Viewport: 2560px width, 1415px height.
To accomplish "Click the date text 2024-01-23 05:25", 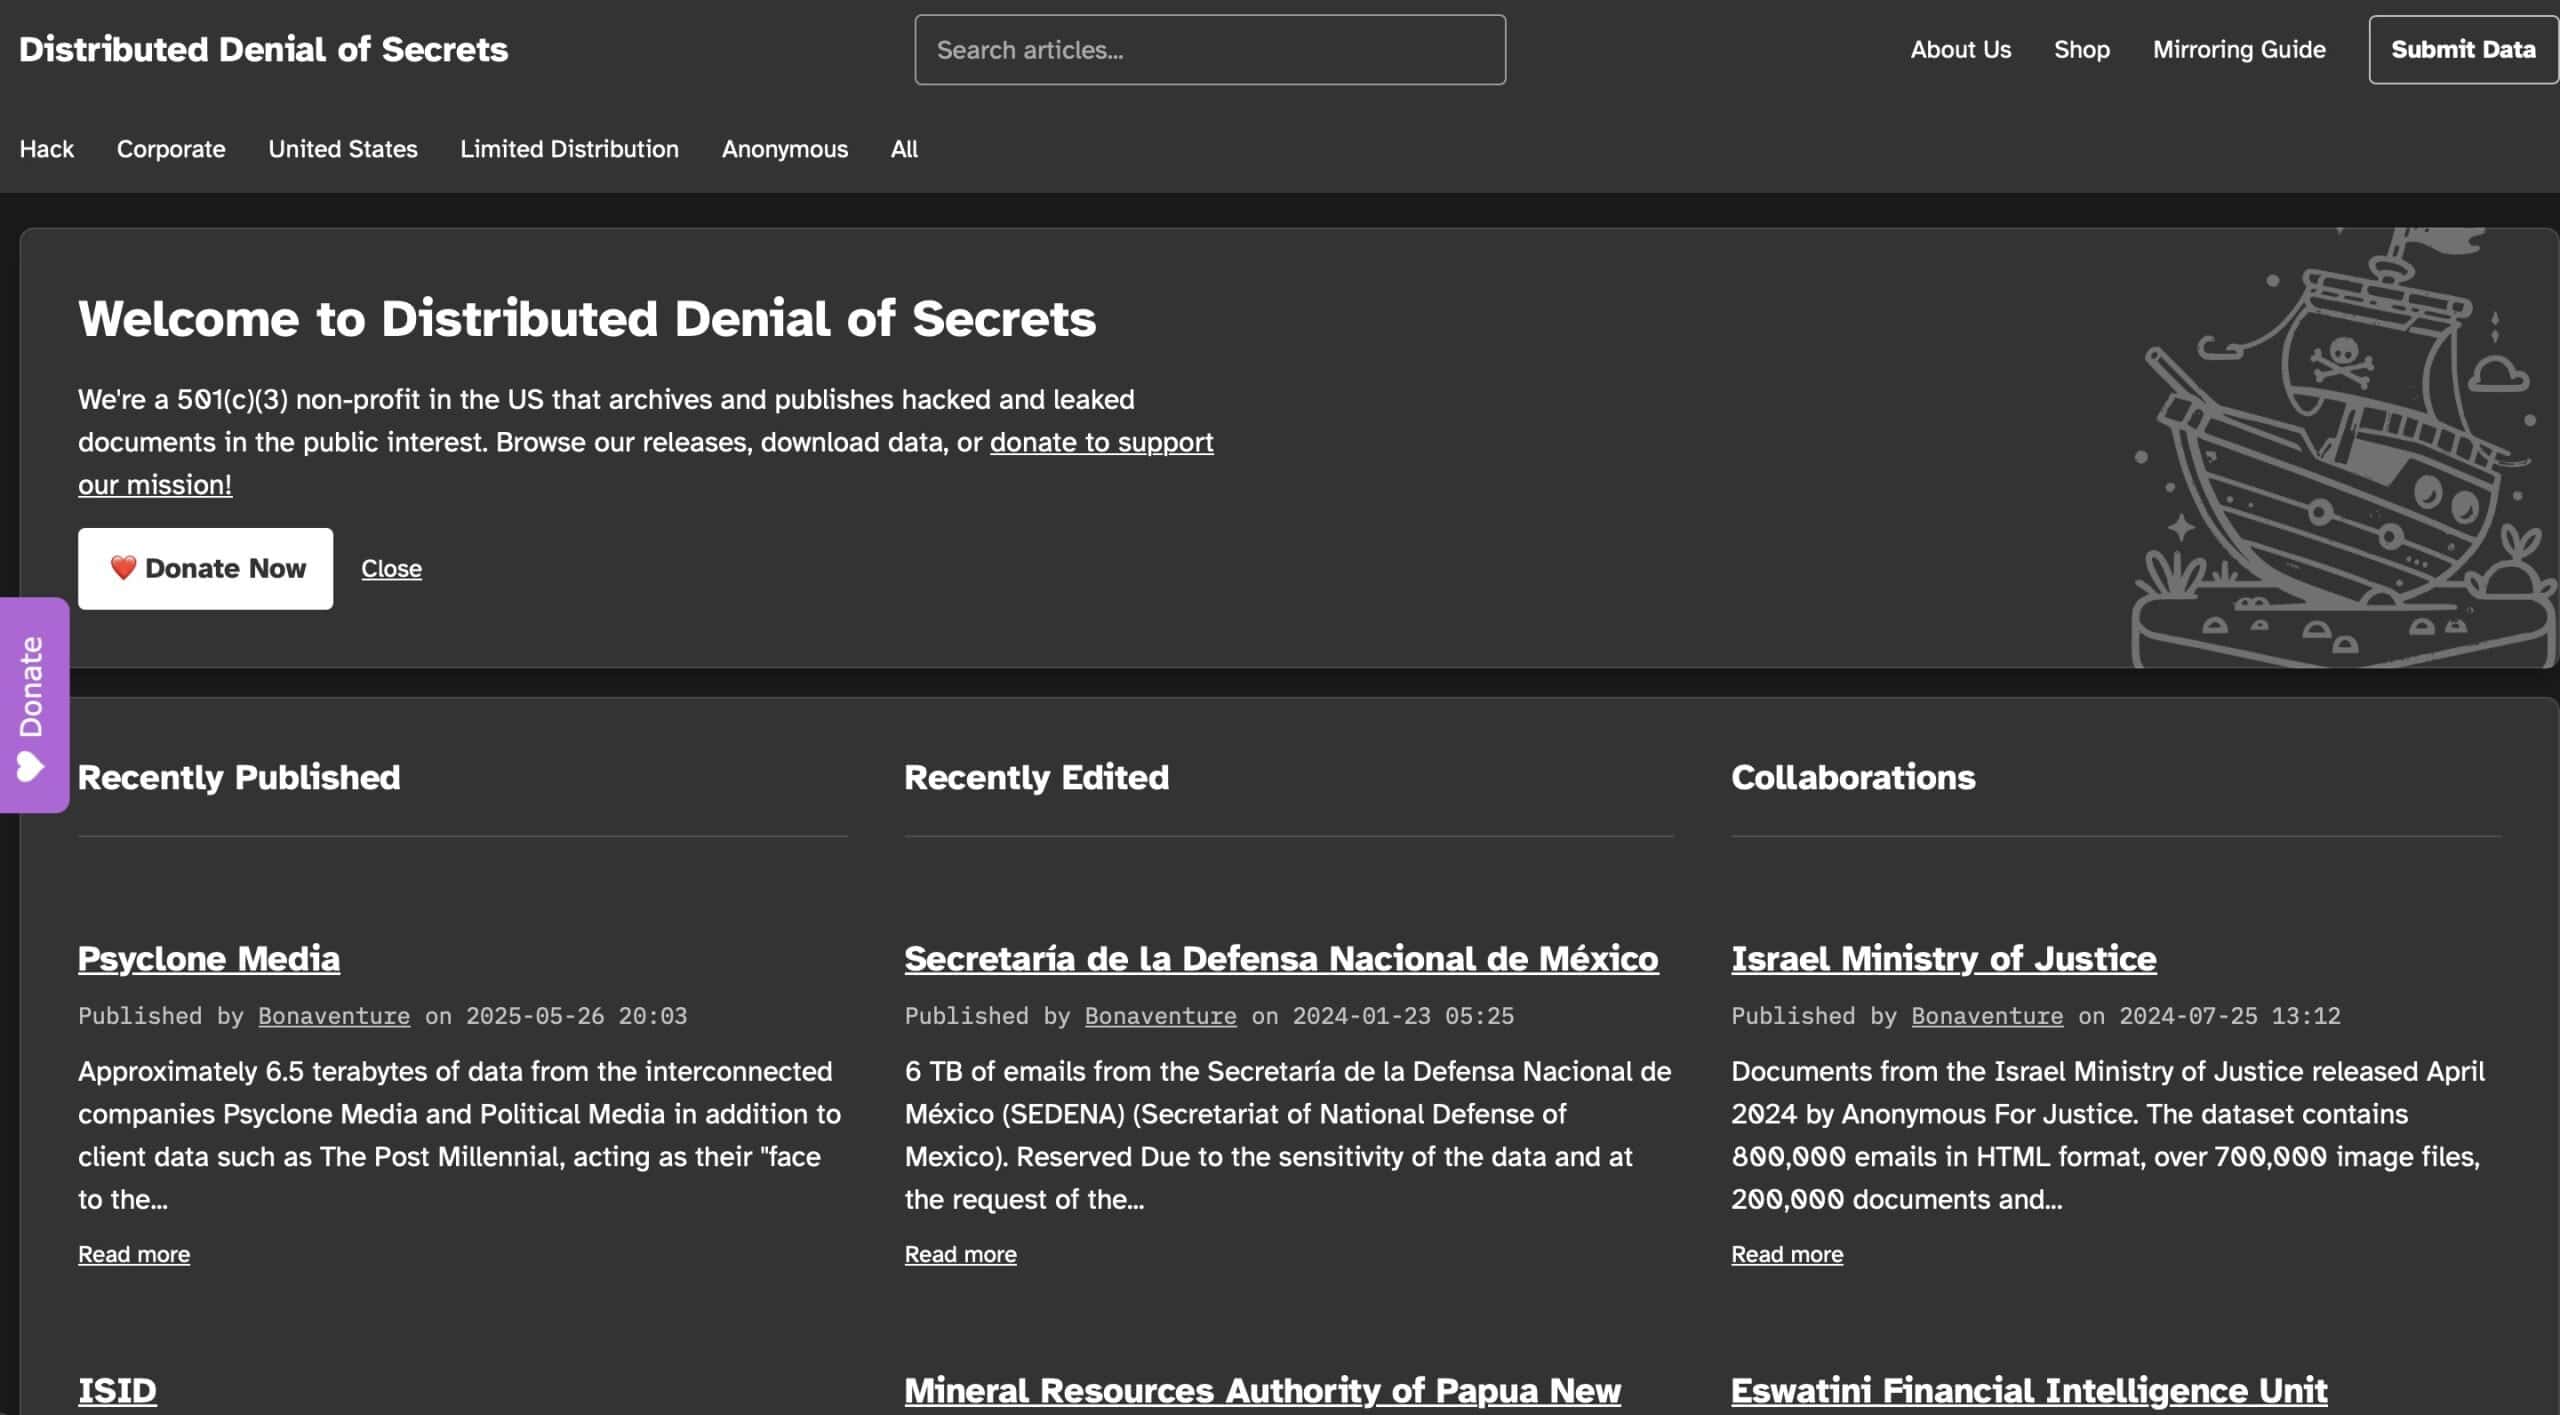I will pyautogui.click(x=1403, y=1016).
